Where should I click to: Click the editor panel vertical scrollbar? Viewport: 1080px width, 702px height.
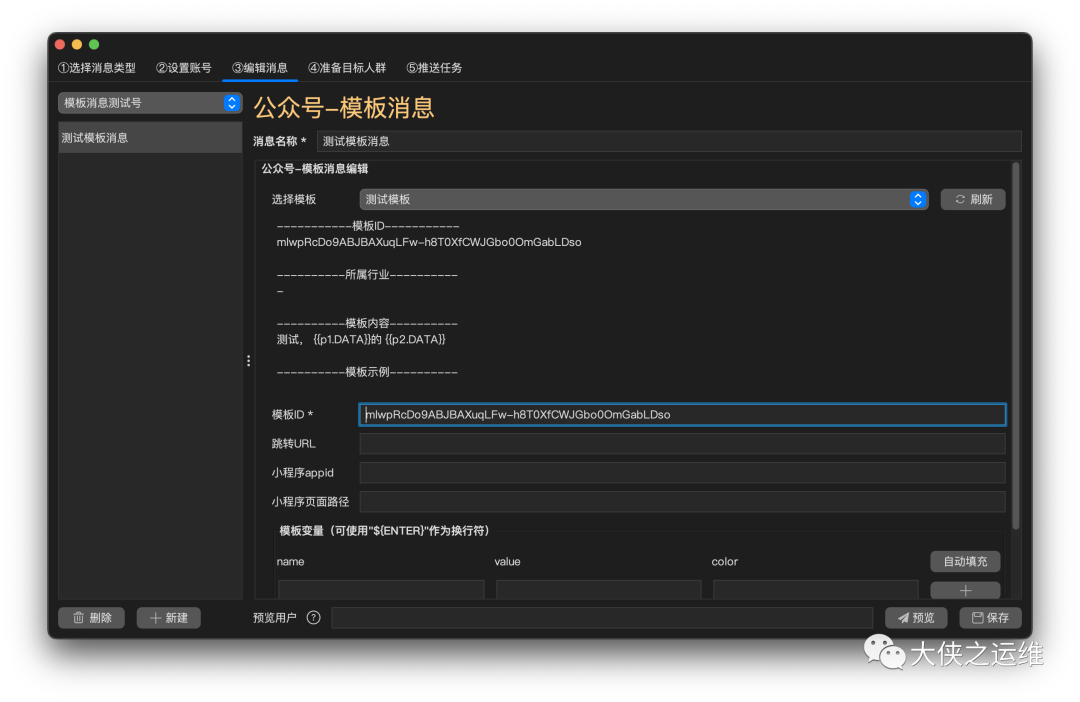pos(1015,346)
